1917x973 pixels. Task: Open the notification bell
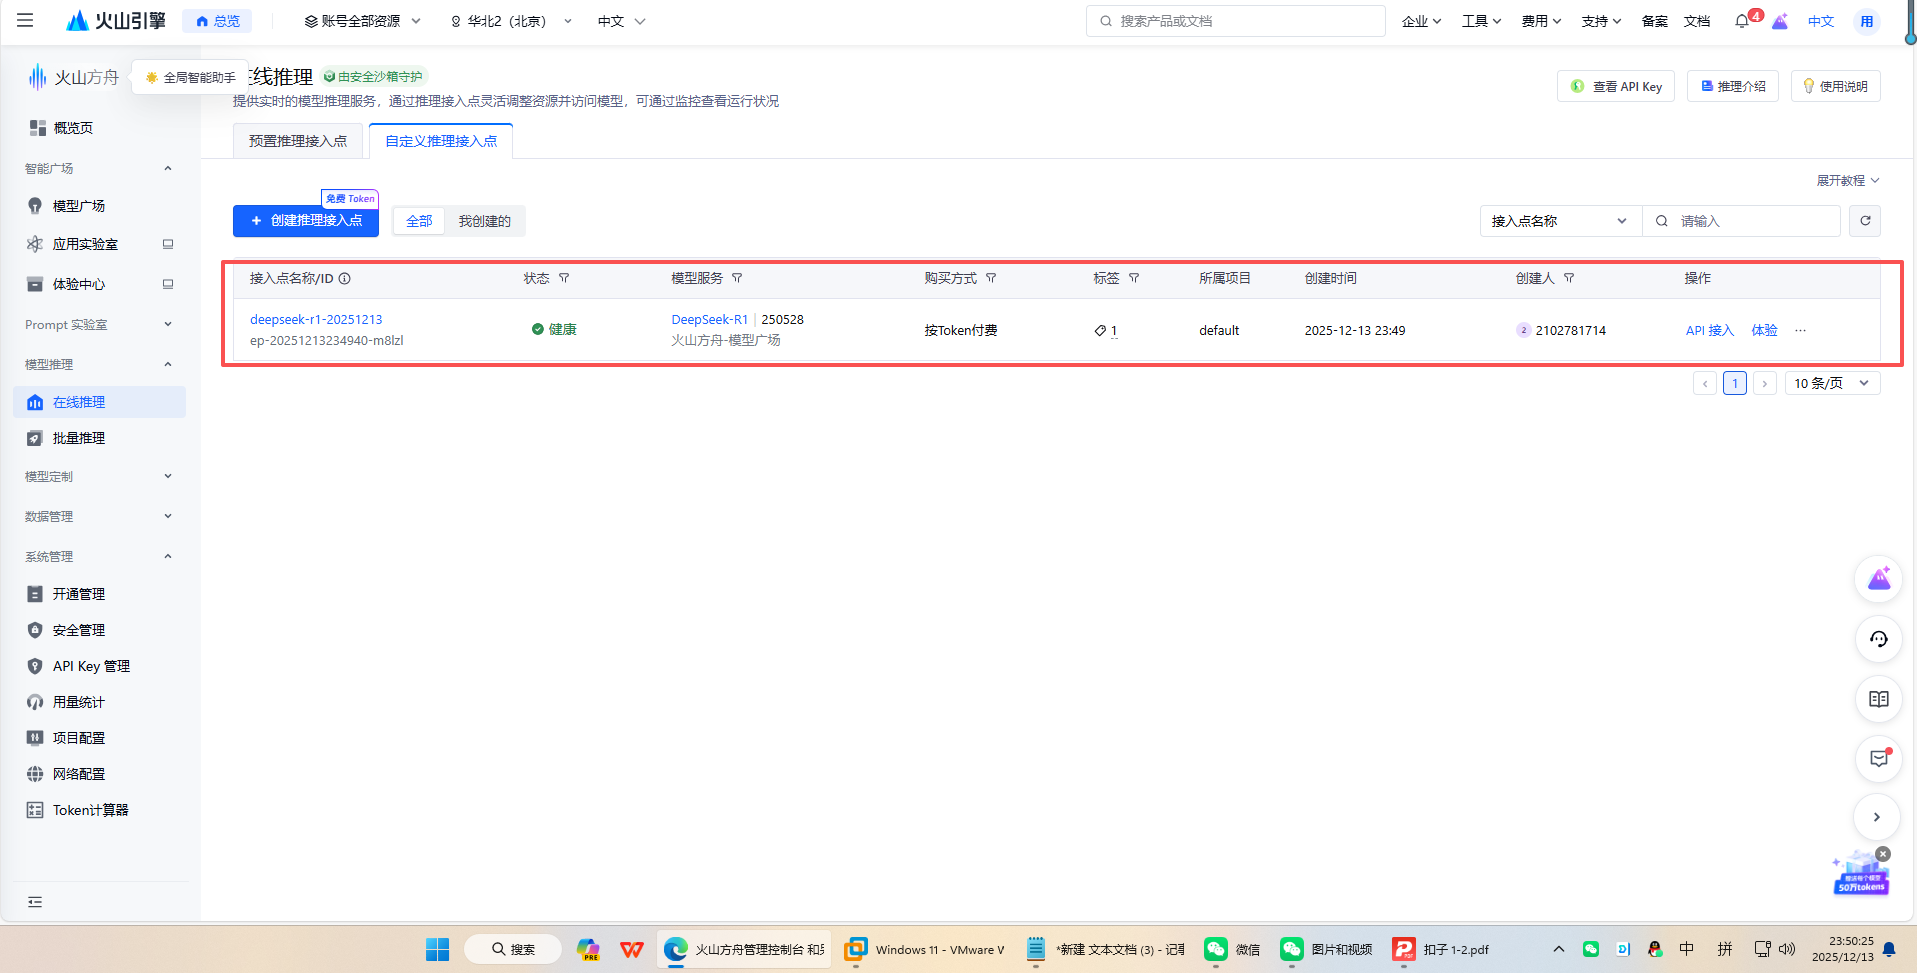[1742, 21]
